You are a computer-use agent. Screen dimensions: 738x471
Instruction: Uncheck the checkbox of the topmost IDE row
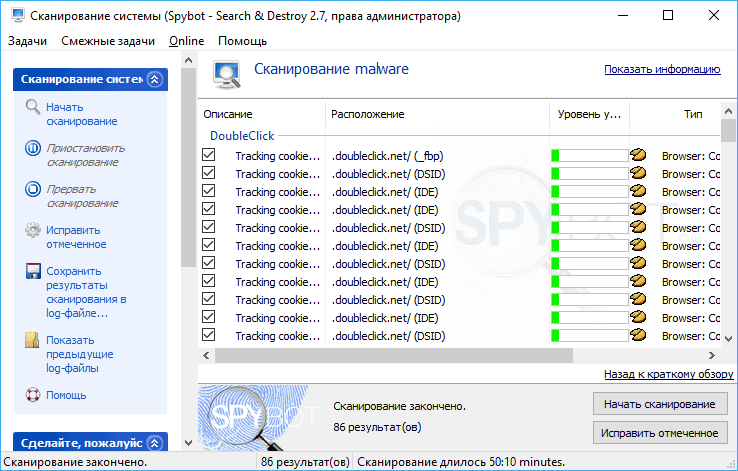click(209, 191)
